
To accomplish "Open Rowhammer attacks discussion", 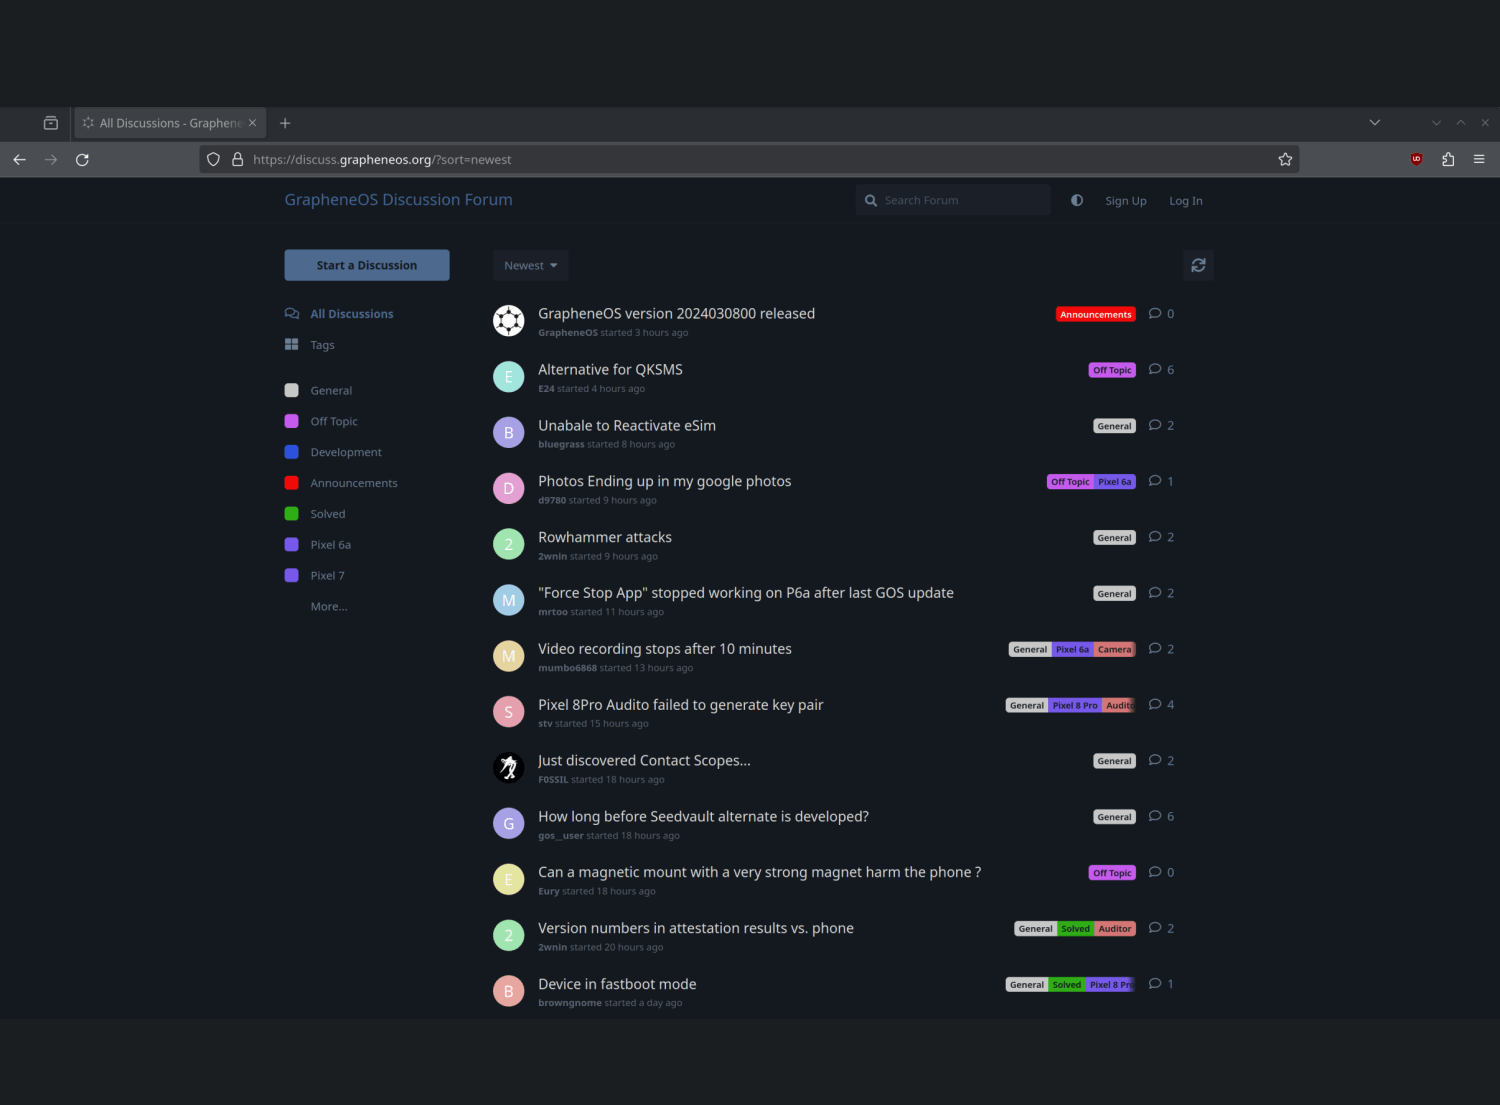I will click(605, 538).
